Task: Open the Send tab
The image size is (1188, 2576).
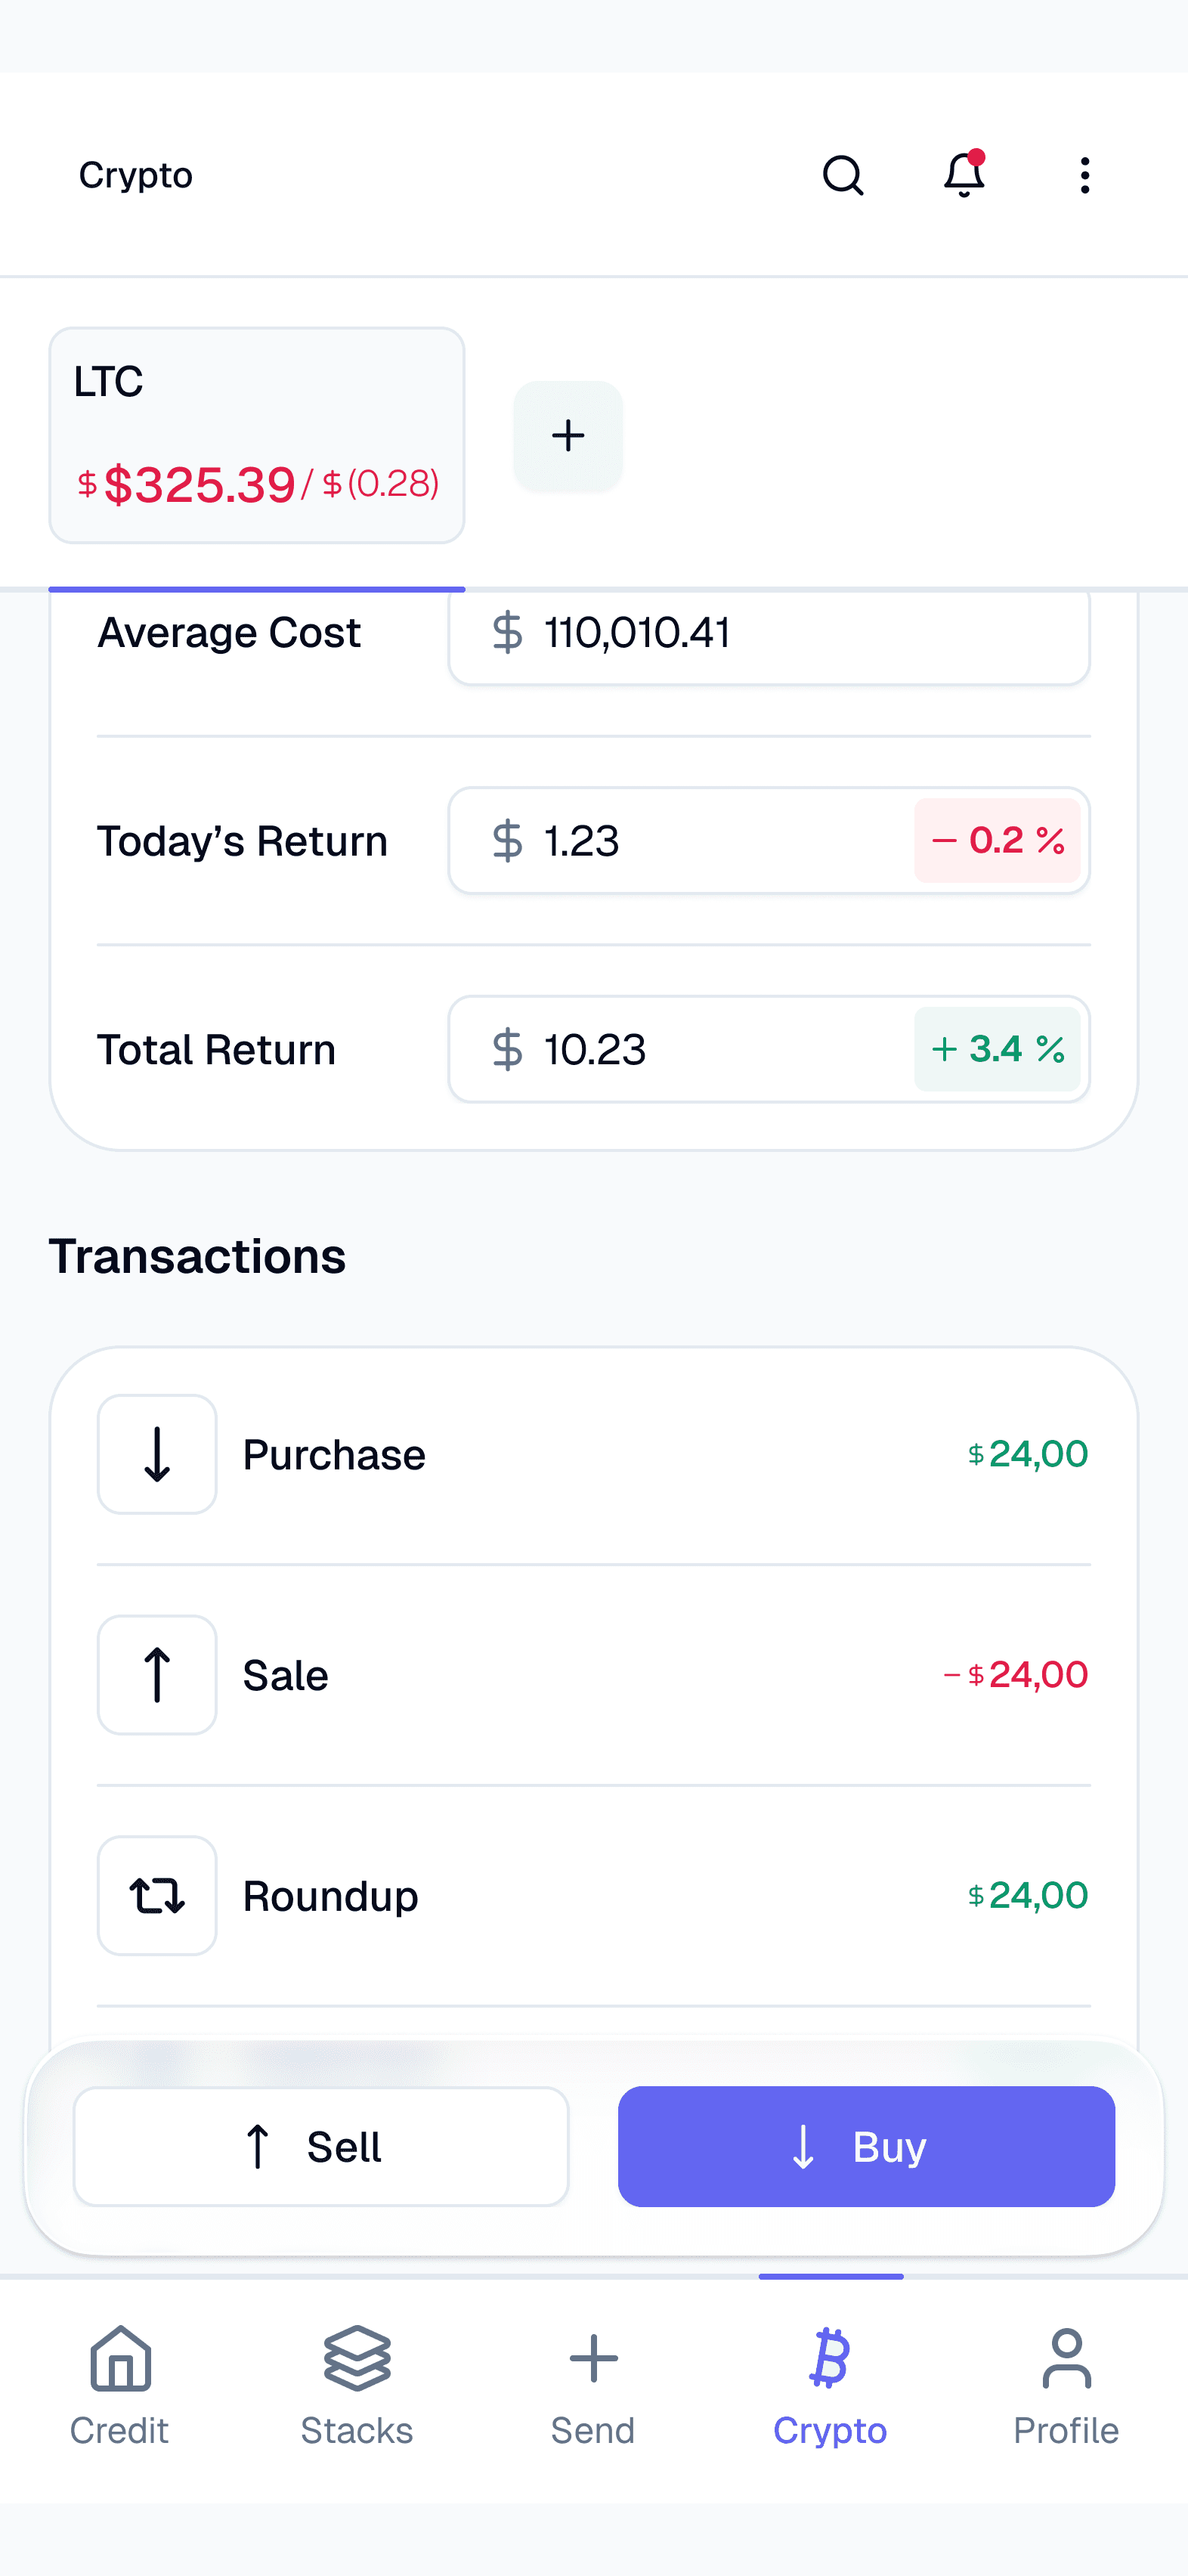Action: (593, 2384)
